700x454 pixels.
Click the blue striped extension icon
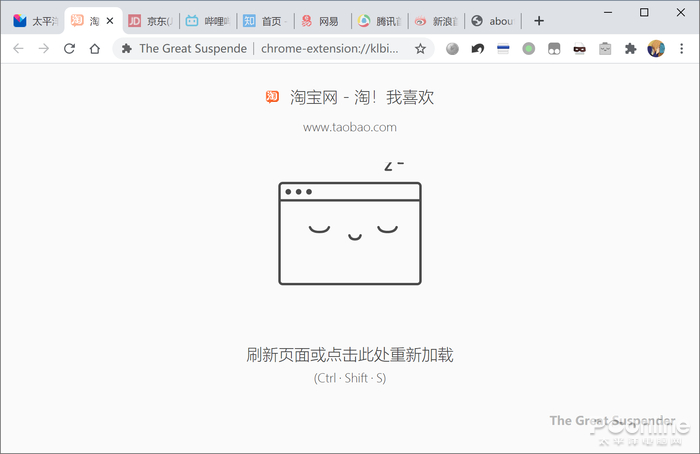coord(503,48)
